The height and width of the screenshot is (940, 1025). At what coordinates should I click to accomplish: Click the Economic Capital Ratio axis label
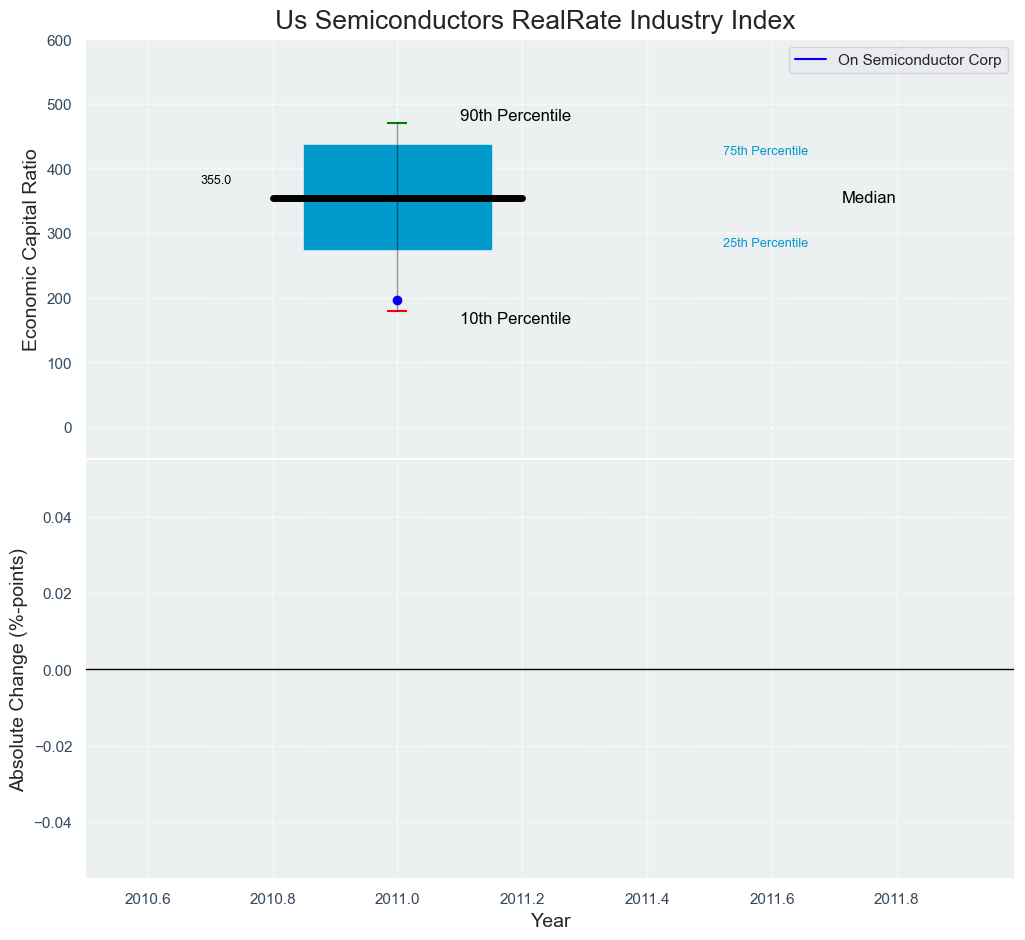point(30,250)
